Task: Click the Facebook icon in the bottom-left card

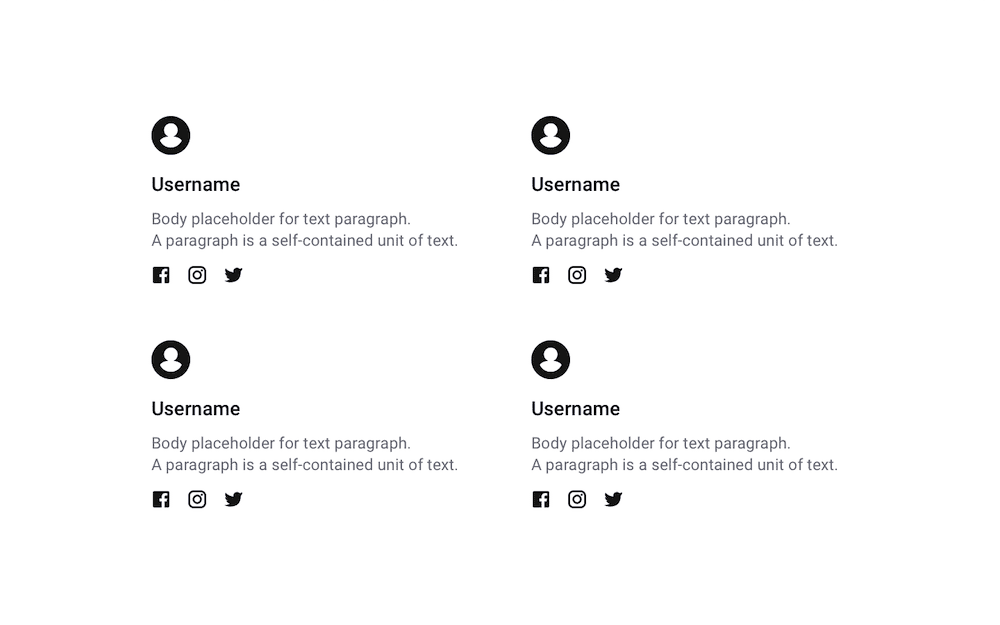Action: (x=161, y=499)
